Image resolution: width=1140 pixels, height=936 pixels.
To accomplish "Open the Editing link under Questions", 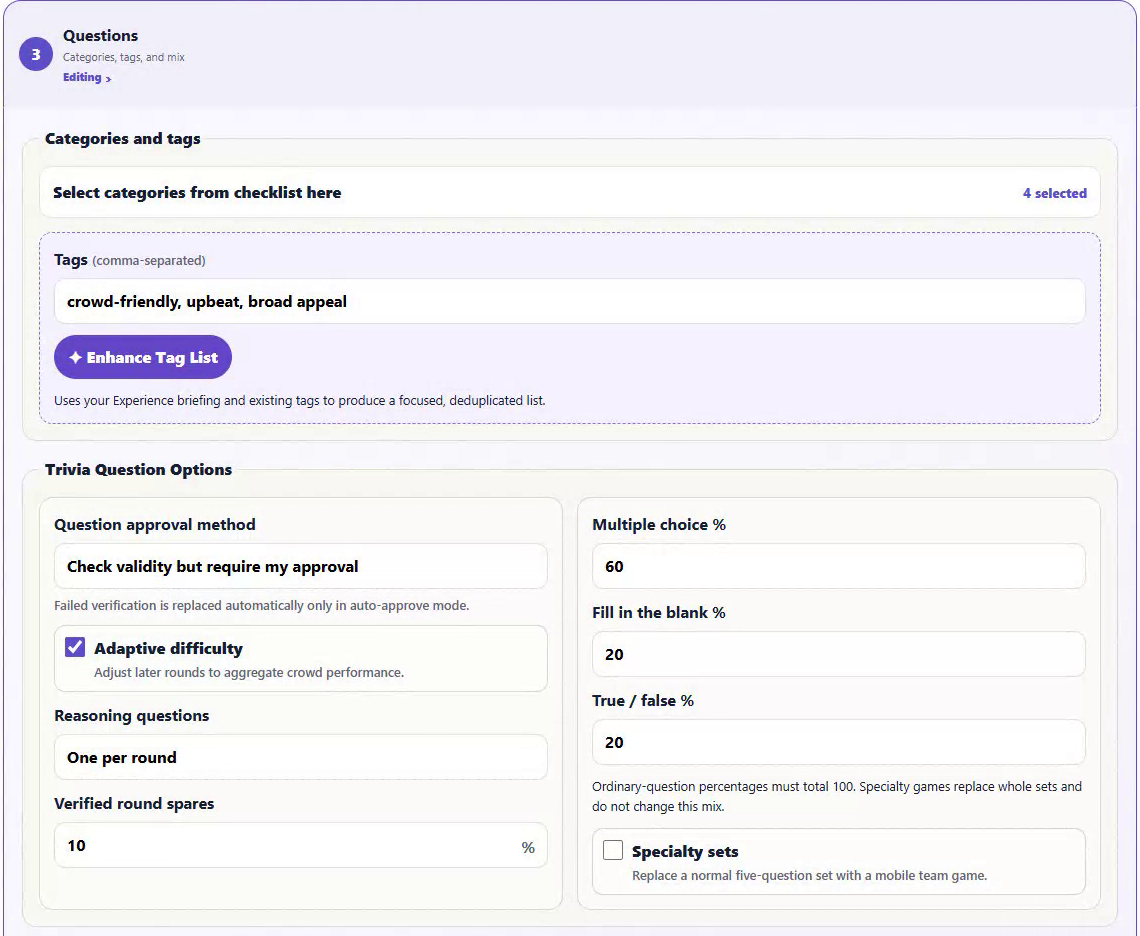I will [x=87, y=77].
